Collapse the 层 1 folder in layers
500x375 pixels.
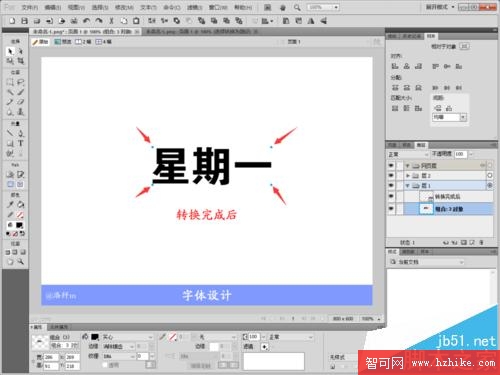tap(408, 186)
